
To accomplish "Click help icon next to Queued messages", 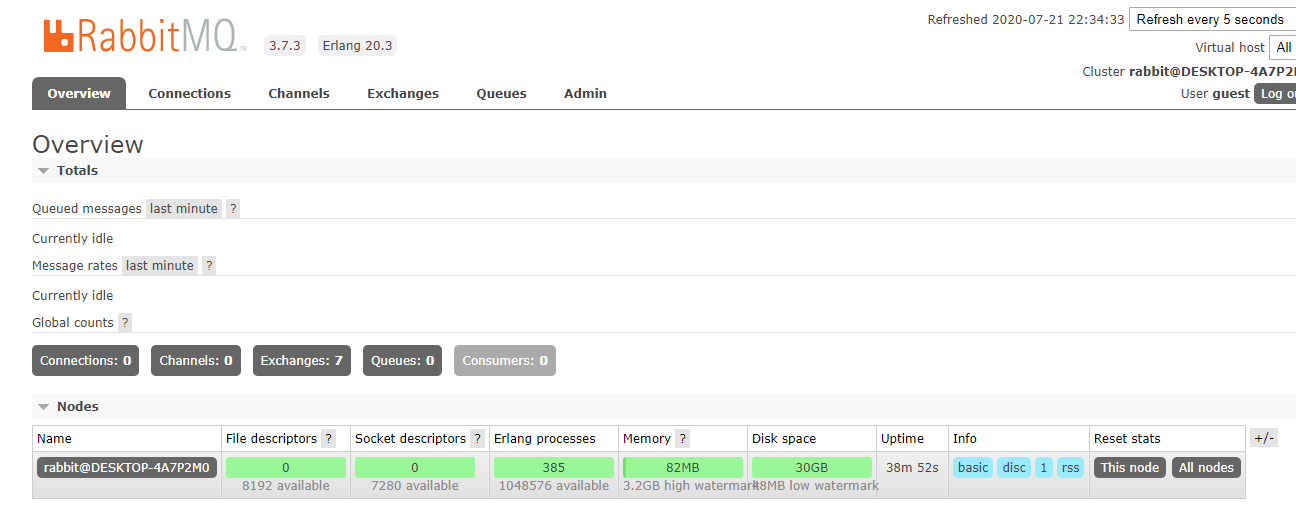I will click(233, 209).
